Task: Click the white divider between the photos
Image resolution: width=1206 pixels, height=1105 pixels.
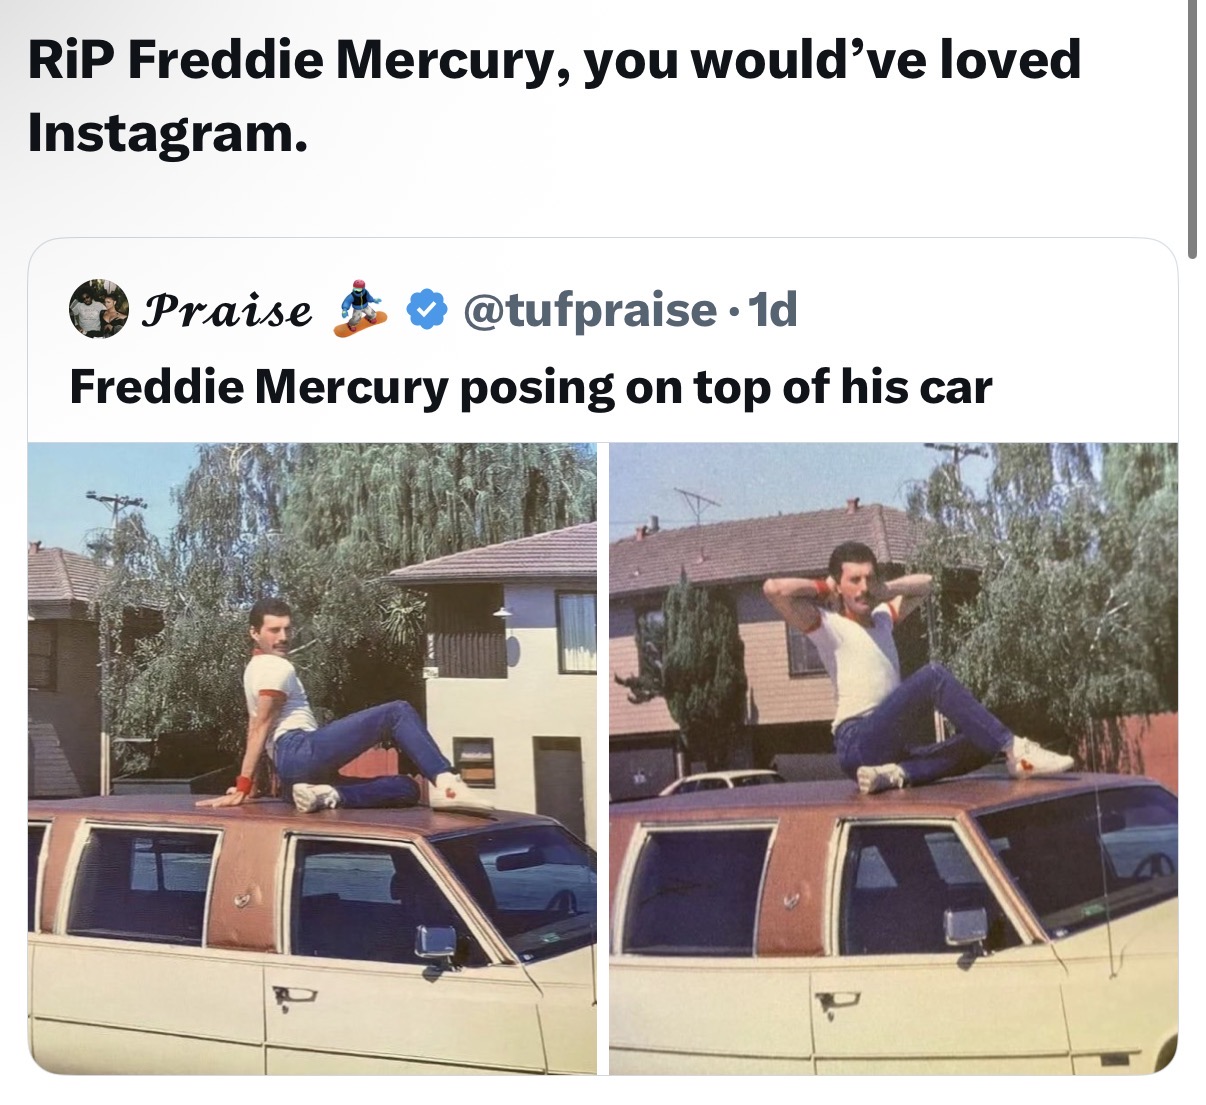Action: tap(603, 759)
